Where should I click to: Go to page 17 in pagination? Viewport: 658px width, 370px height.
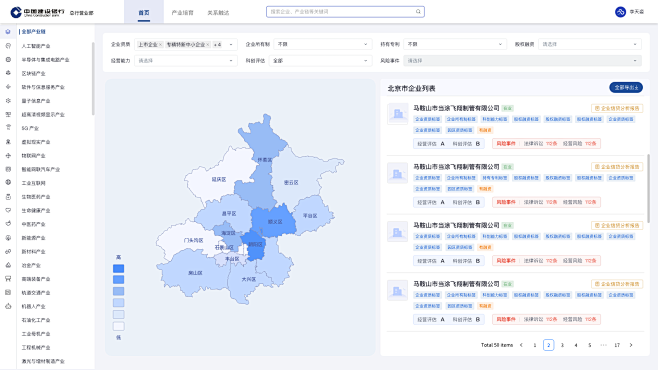point(617,345)
